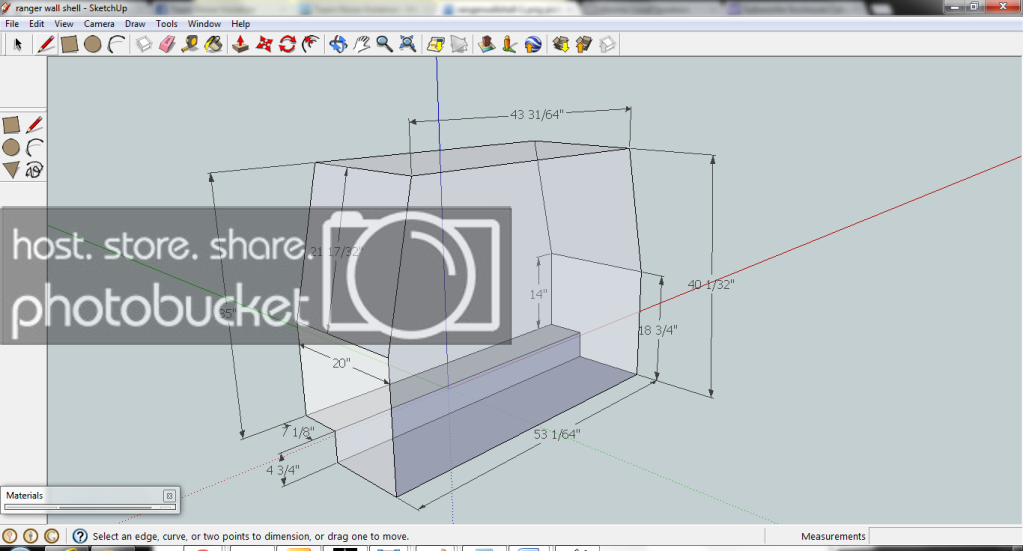
Task: Click the 4 3/4" dimension label
Action: pos(282,470)
